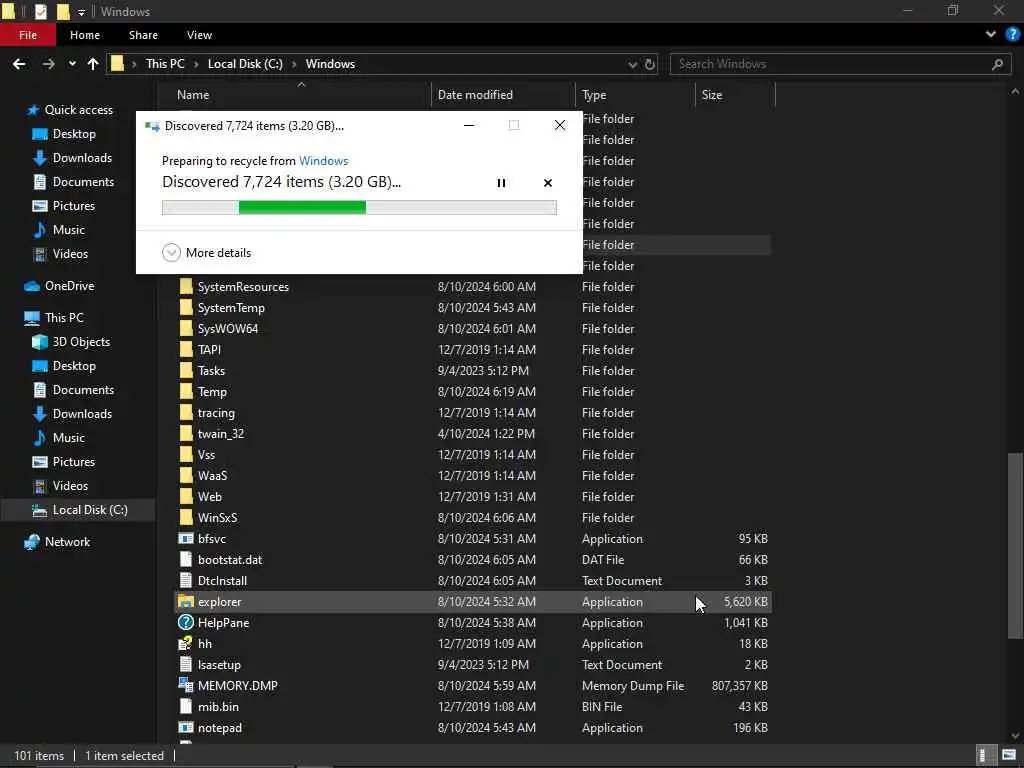Click the vertical scrollbar thumb

[x=1015, y=545]
